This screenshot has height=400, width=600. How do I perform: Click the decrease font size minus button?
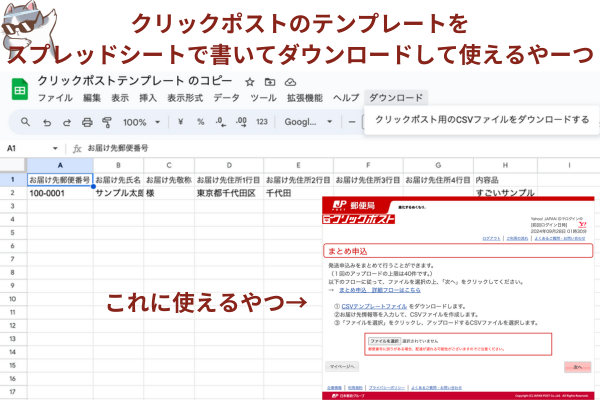point(352,122)
